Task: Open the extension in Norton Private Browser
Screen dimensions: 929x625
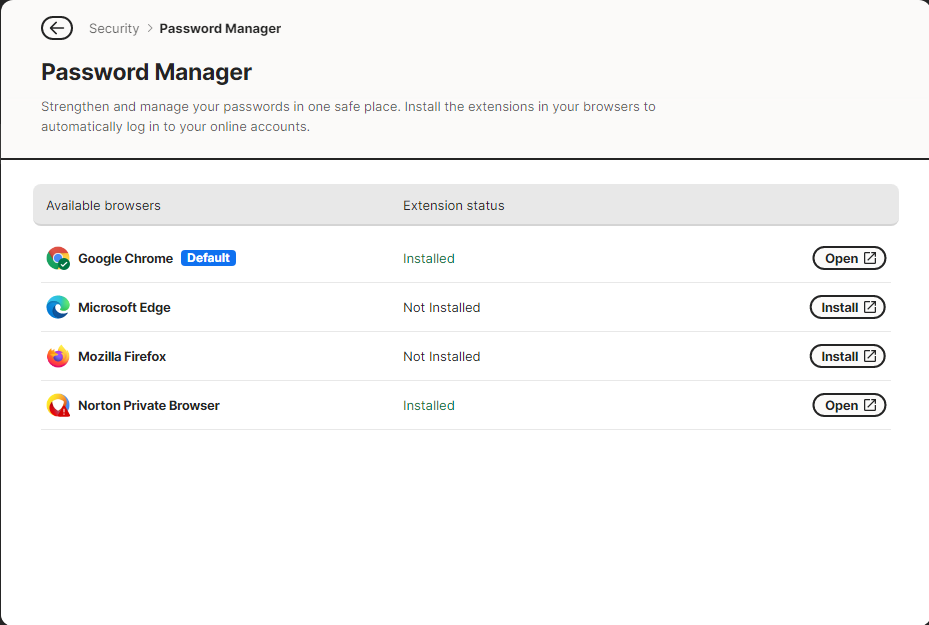Action: (849, 405)
